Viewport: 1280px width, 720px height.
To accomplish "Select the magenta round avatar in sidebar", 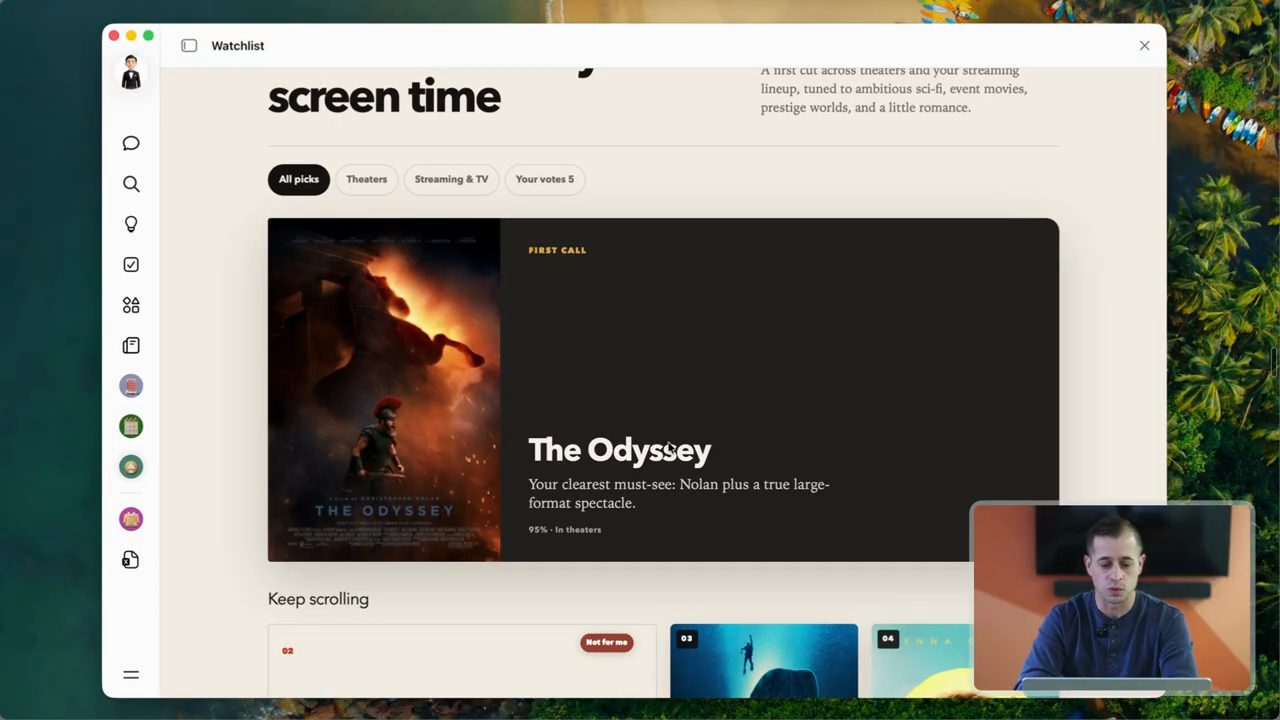I will tap(131, 519).
